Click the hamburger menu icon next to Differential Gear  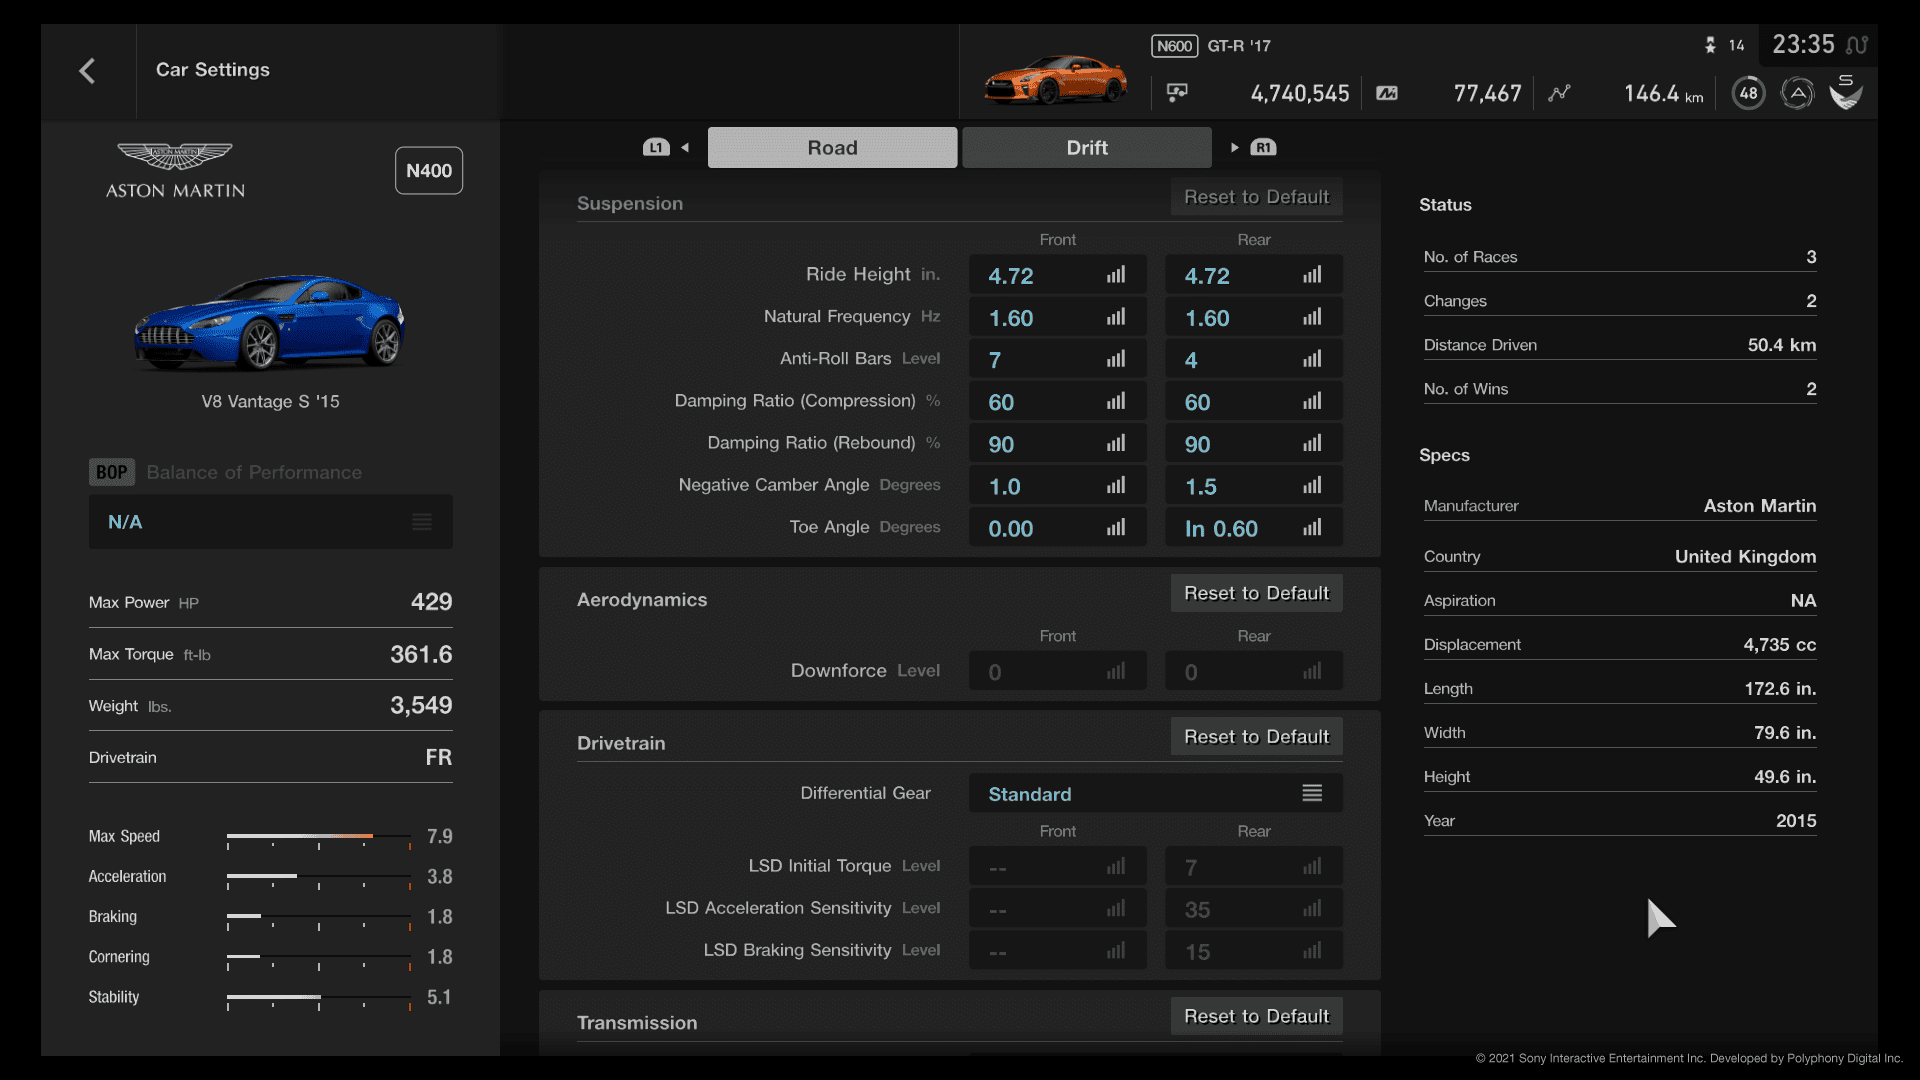(1312, 793)
